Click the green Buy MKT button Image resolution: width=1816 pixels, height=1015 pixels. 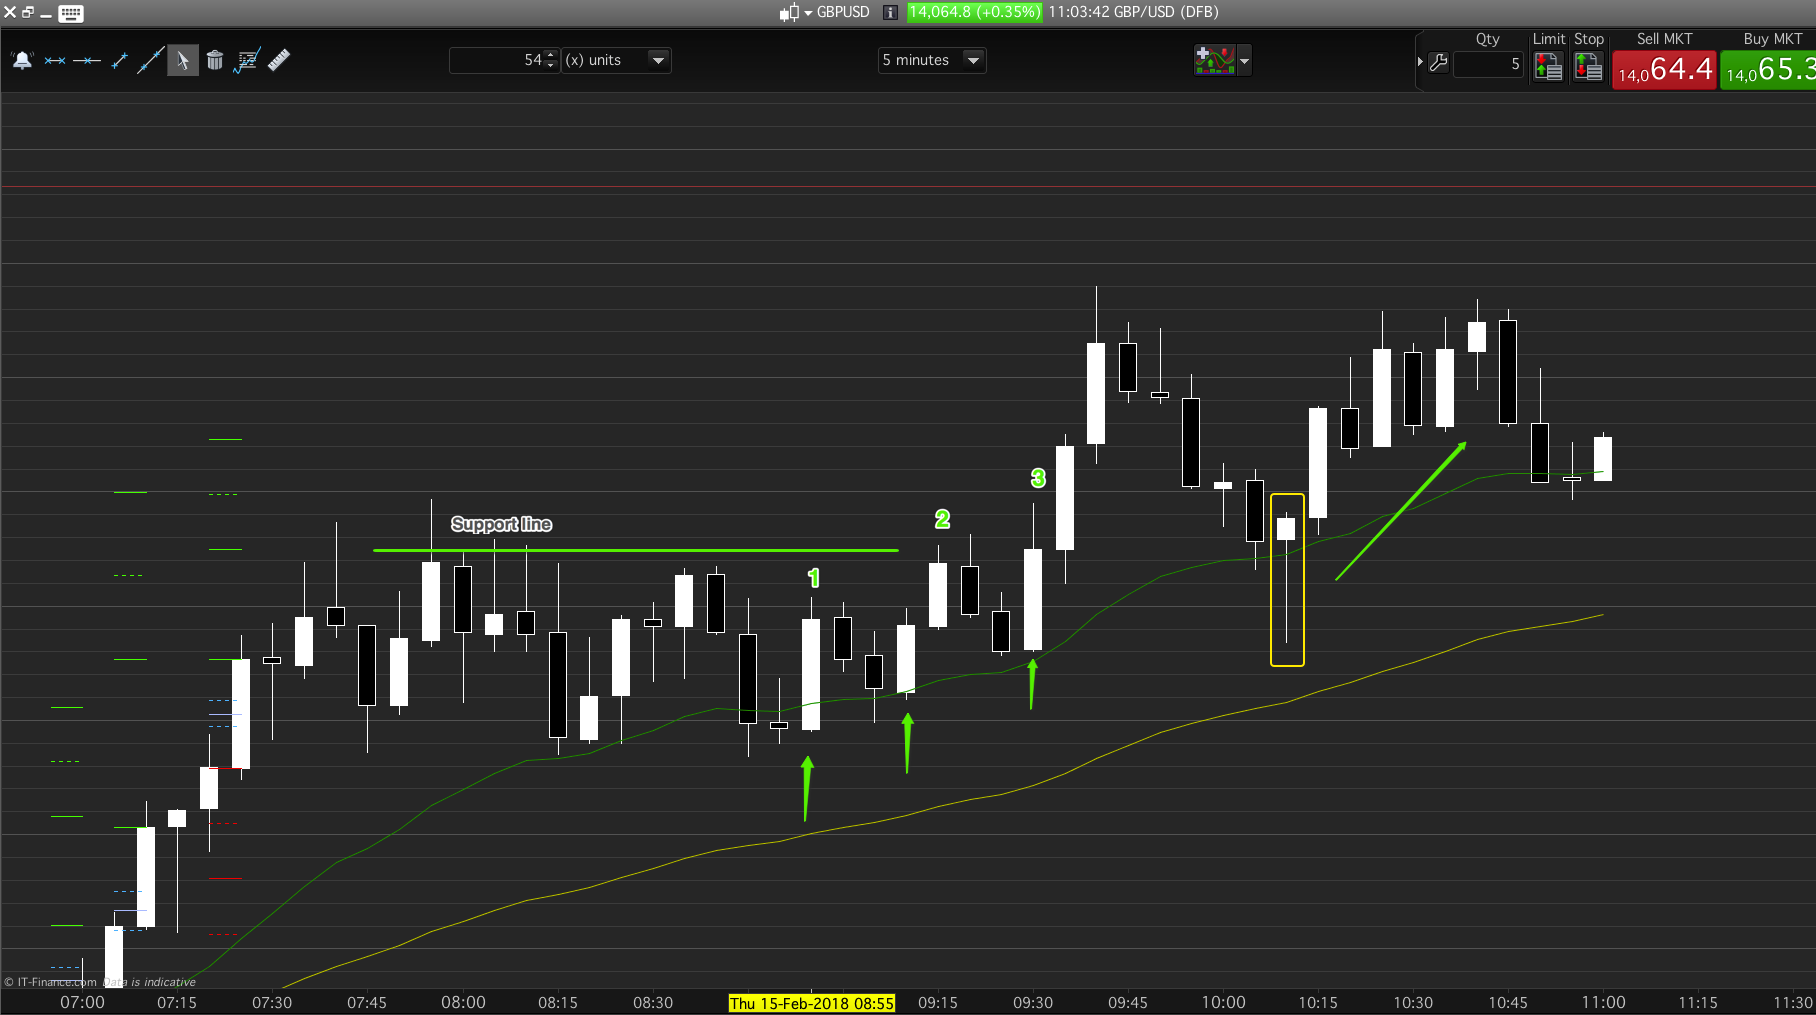click(1768, 69)
